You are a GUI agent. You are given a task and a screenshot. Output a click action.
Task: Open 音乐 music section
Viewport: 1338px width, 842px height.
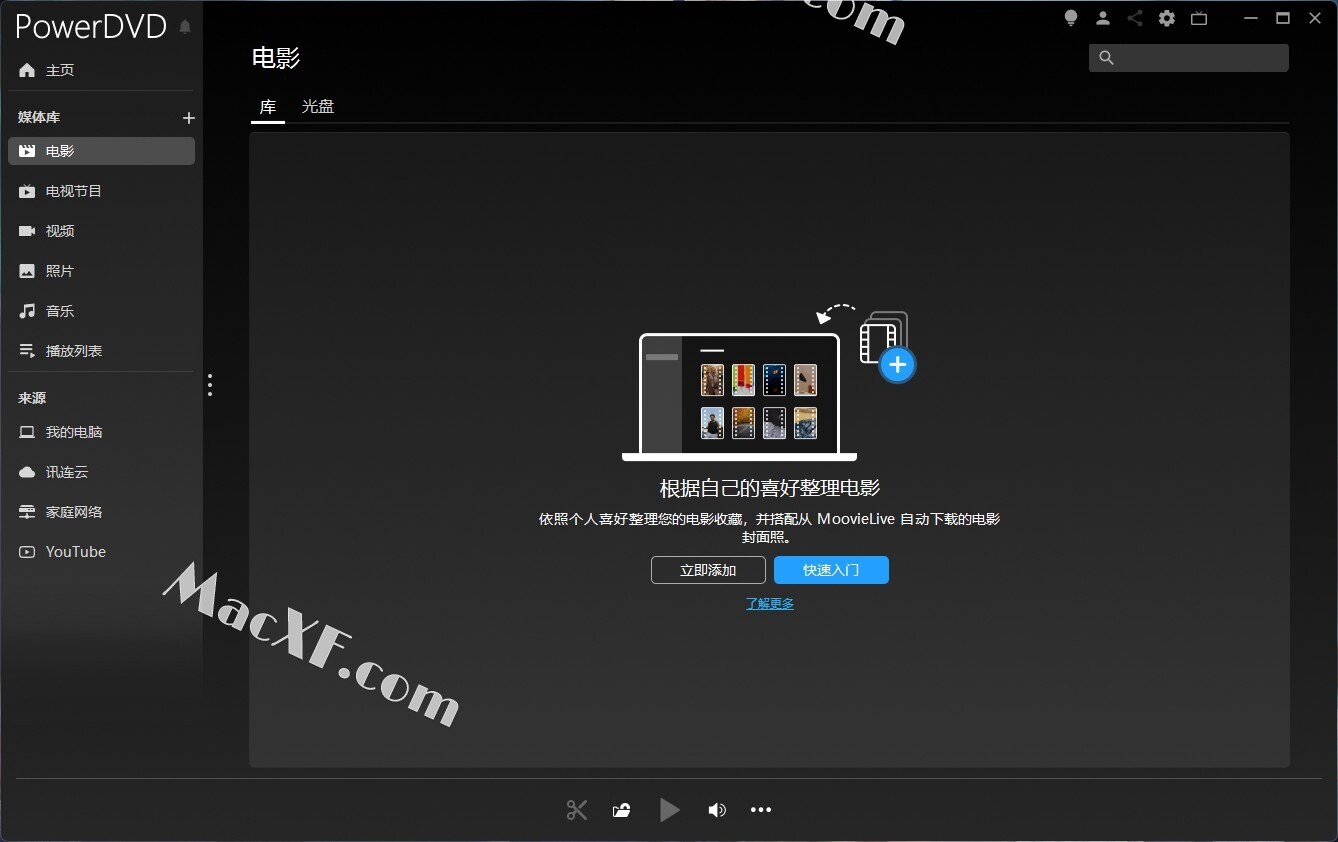click(x=101, y=311)
